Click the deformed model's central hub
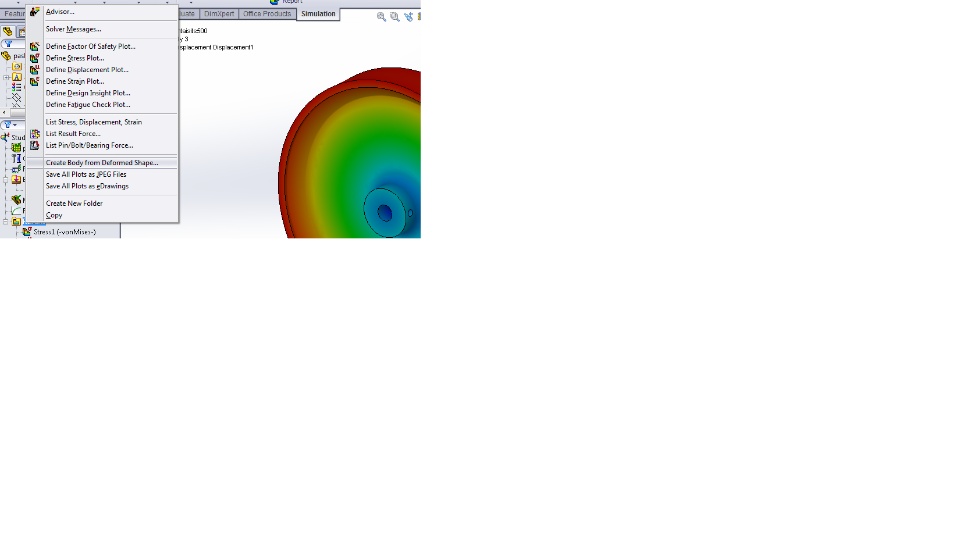 point(384,212)
